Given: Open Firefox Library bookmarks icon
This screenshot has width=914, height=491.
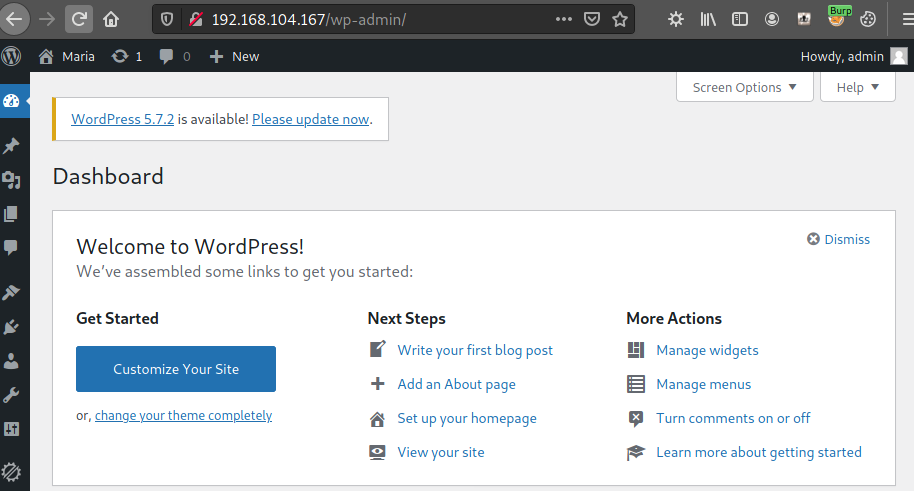Looking at the screenshot, I should (x=708, y=19).
